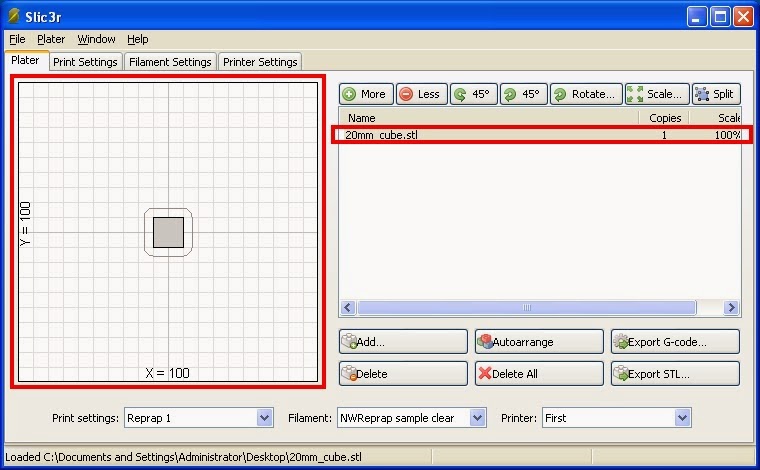Click the Copies column header
The width and height of the screenshot is (760, 470).
pos(665,118)
